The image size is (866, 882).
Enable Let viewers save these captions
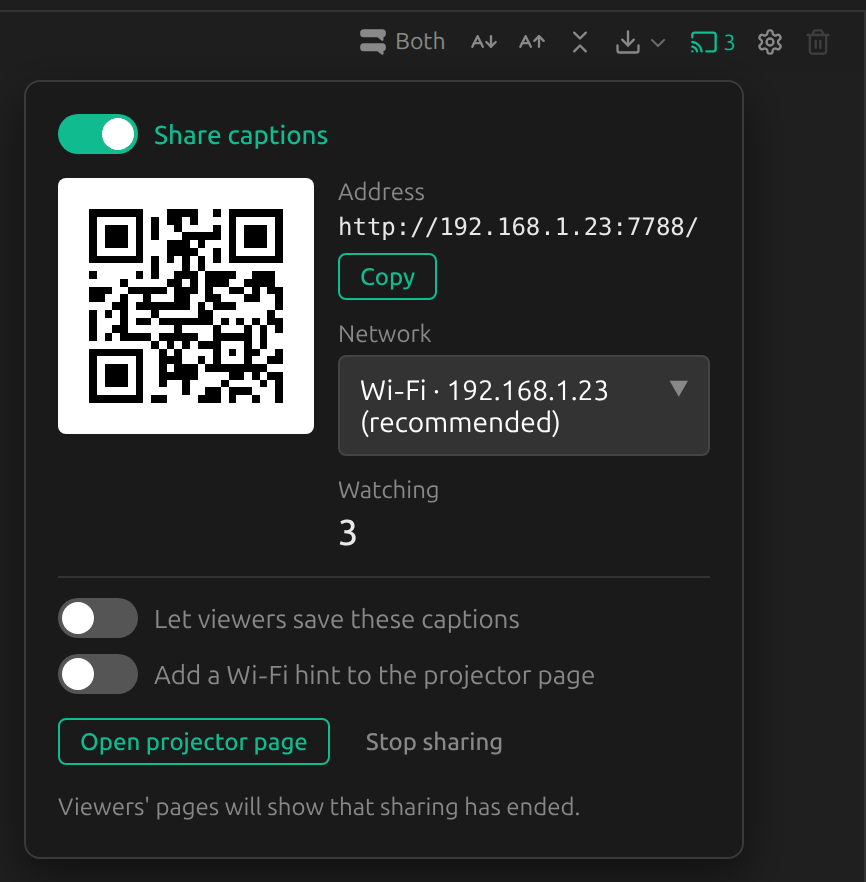pyautogui.click(x=98, y=618)
